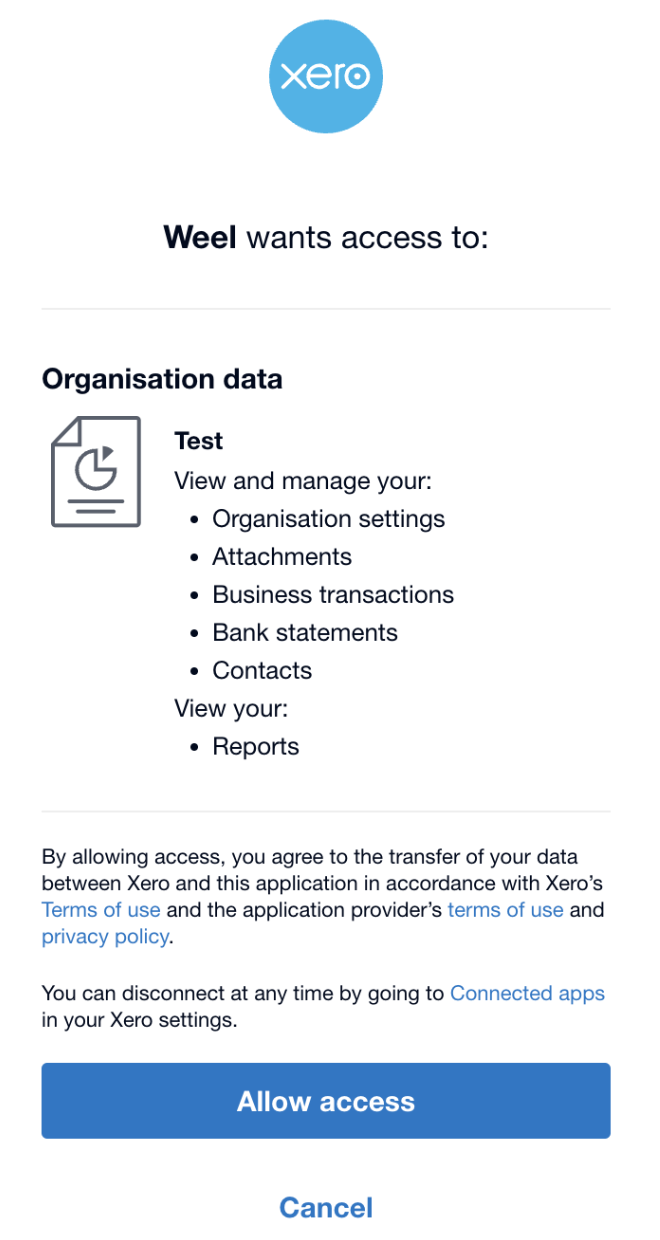Click the Test organisation name
The width and height of the screenshot is (660, 1240).
[199, 441]
